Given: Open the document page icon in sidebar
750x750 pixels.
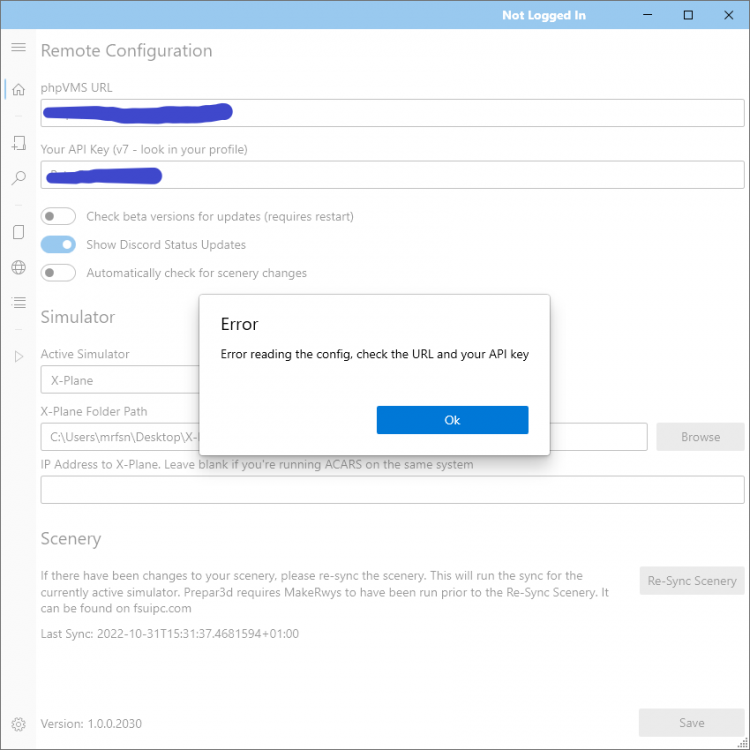Looking at the screenshot, I should click(18, 232).
